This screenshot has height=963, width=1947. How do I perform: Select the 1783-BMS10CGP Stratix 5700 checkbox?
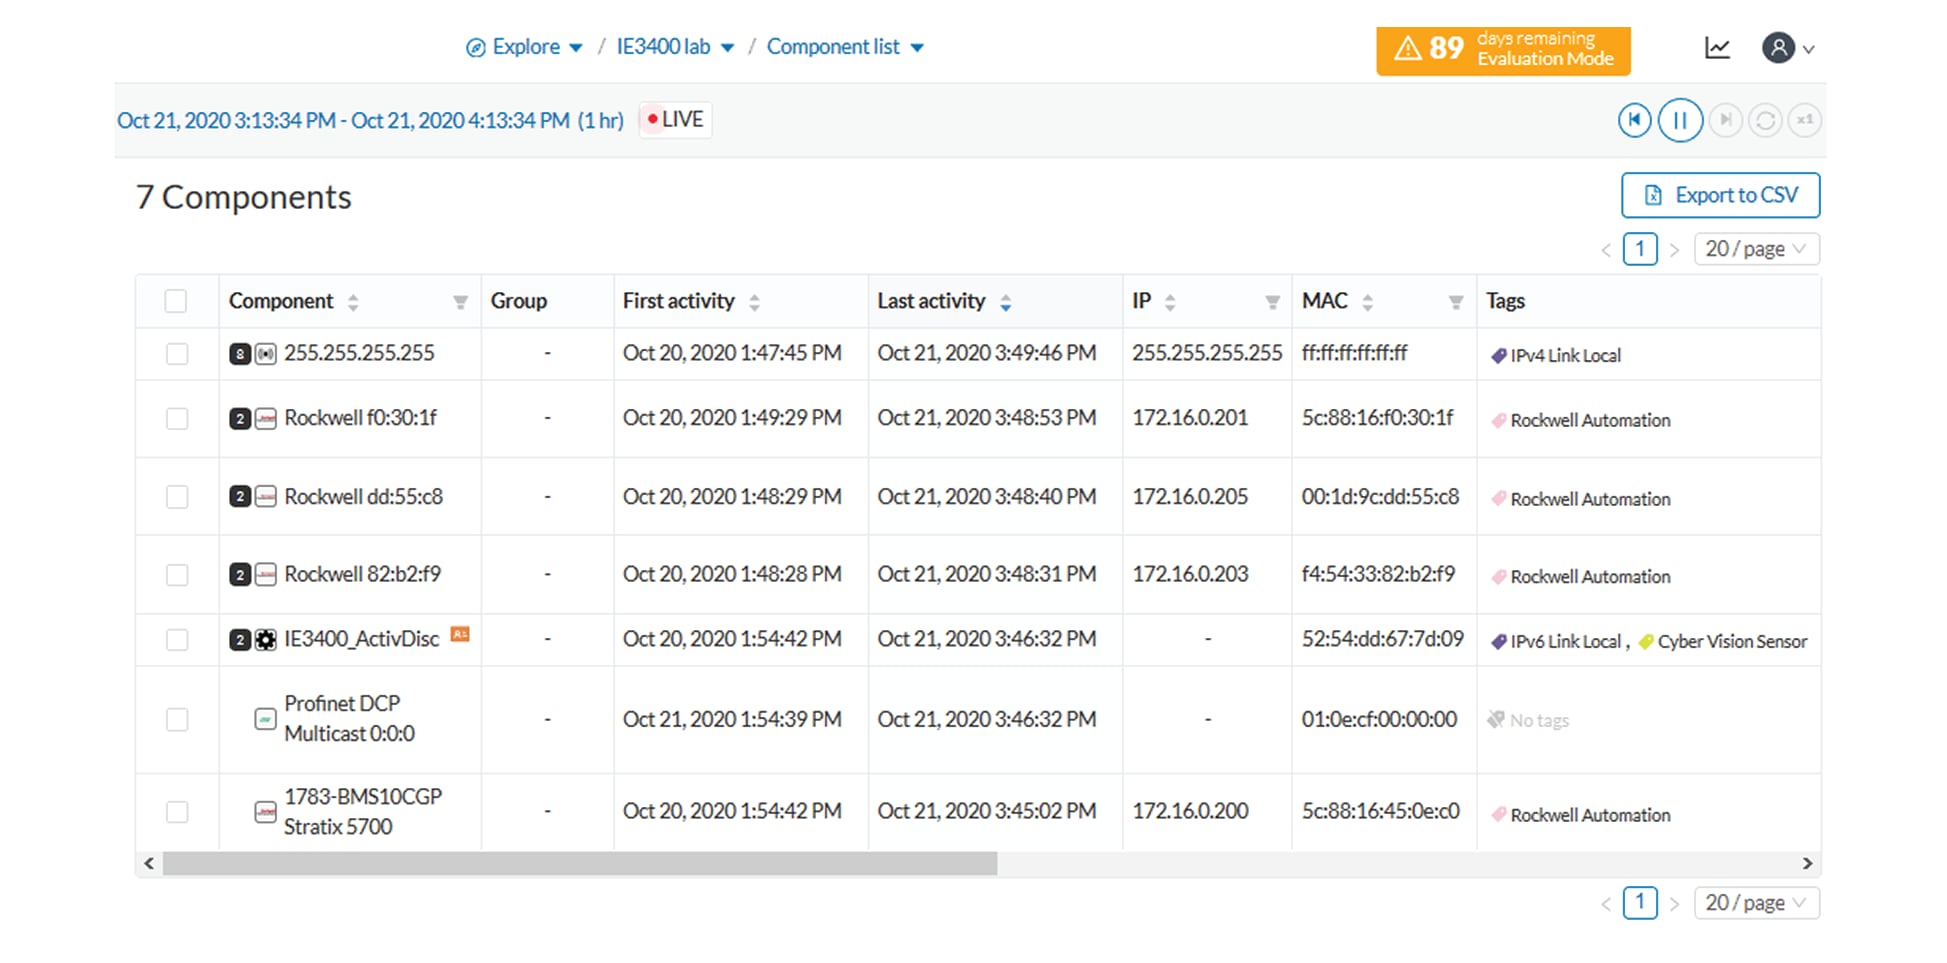pyautogui.click(x=177, y=812)
